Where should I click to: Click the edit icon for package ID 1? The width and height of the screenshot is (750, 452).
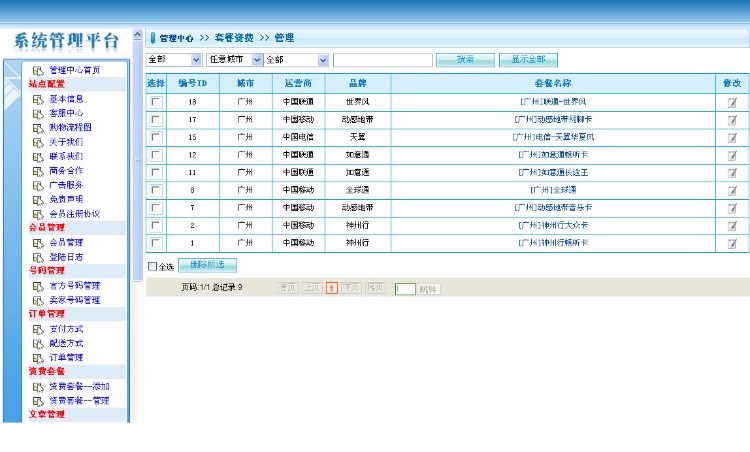pos(732,244)
